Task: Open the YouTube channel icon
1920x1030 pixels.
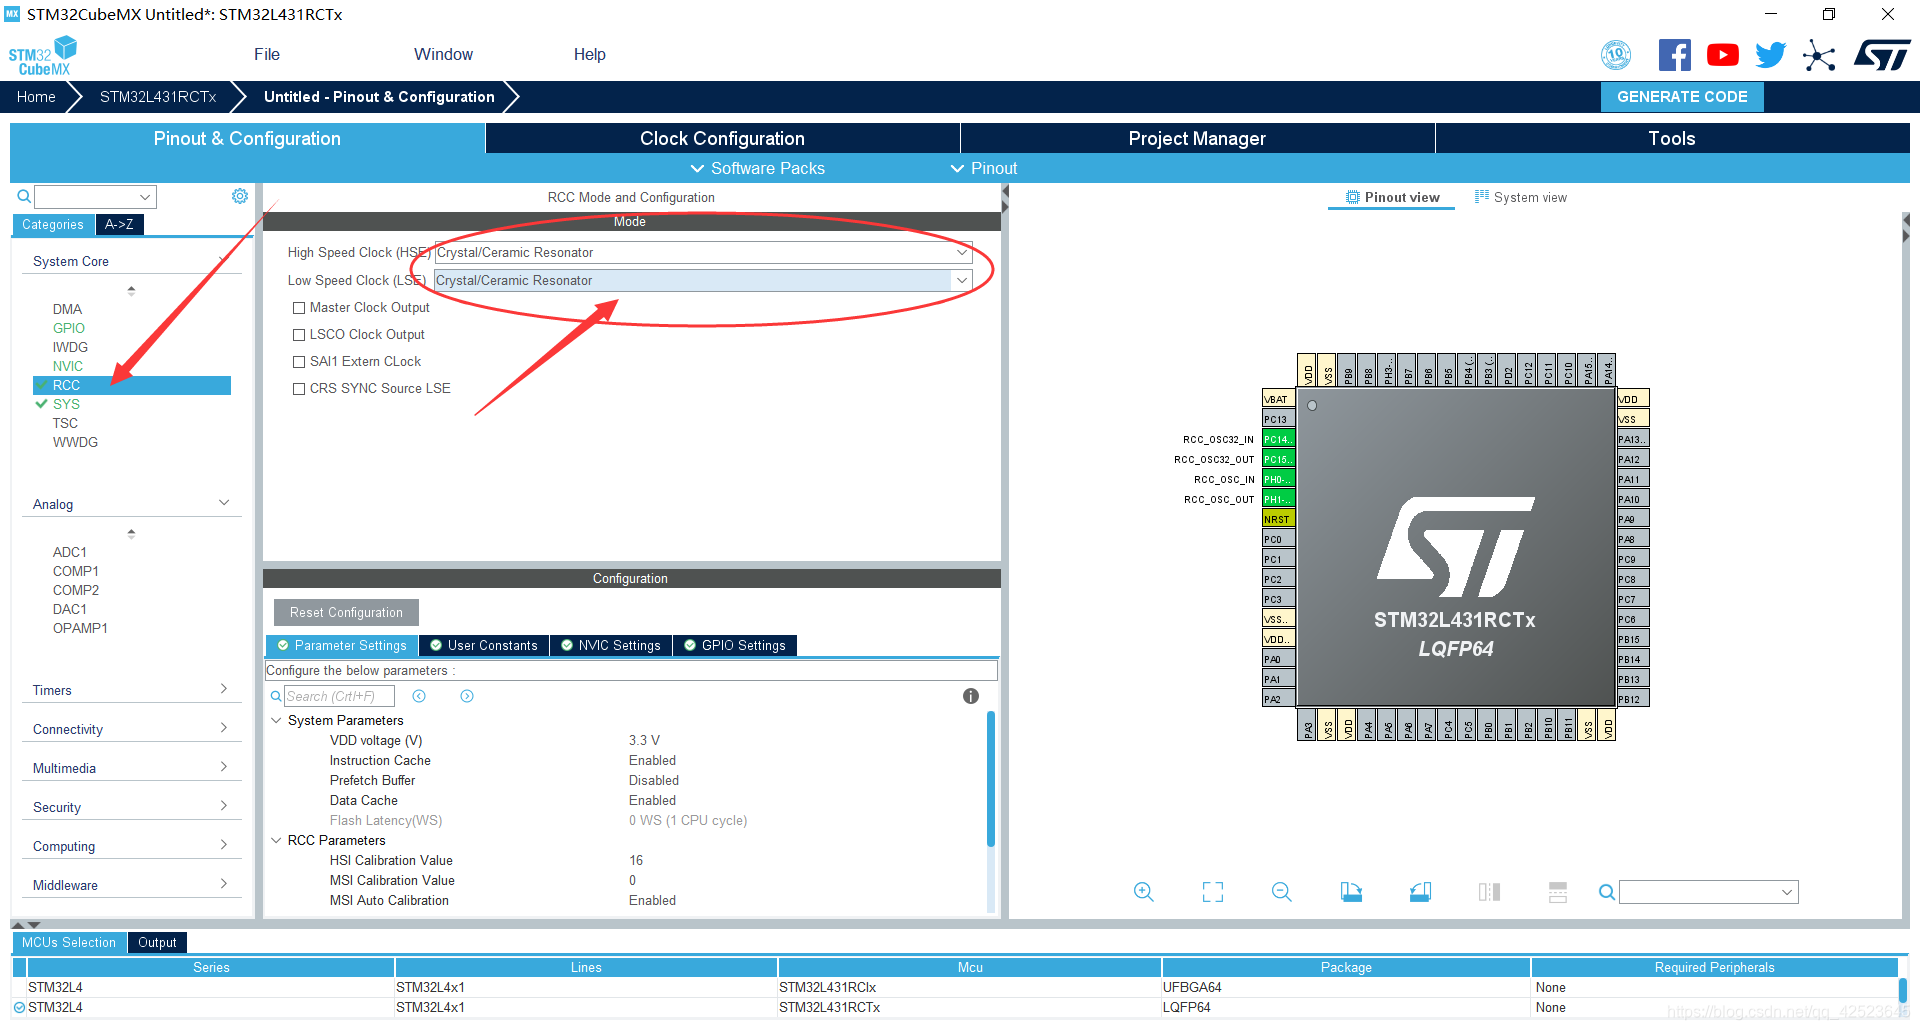Action: (1722, 55)
